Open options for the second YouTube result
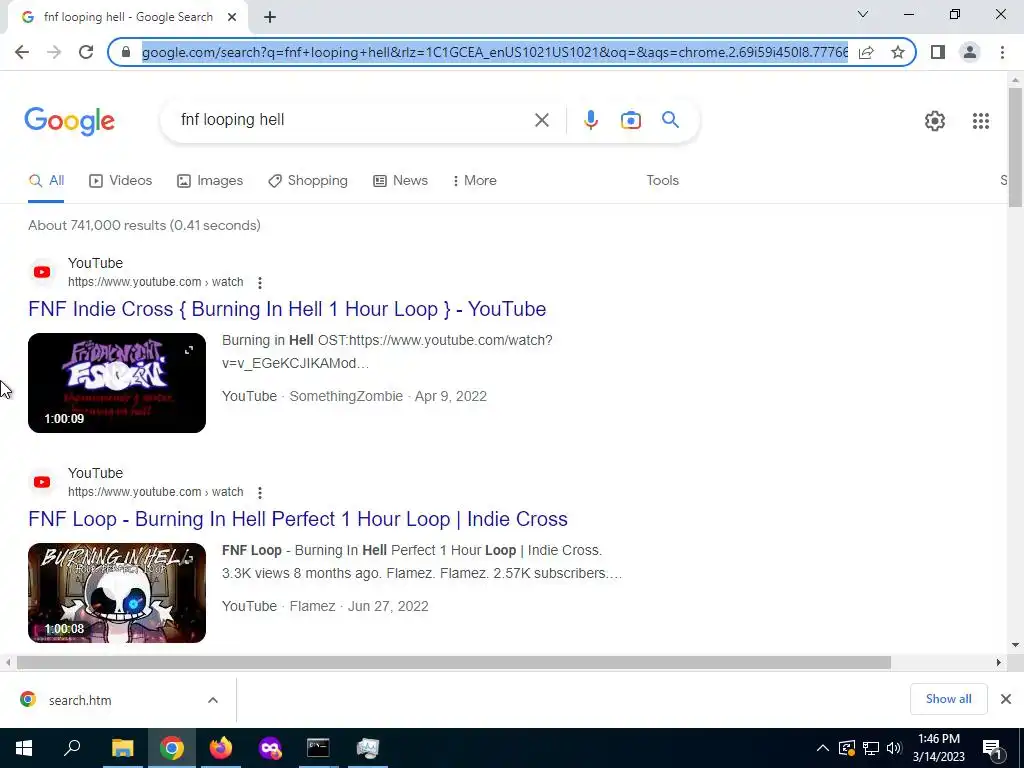 [x=260, y=492]
